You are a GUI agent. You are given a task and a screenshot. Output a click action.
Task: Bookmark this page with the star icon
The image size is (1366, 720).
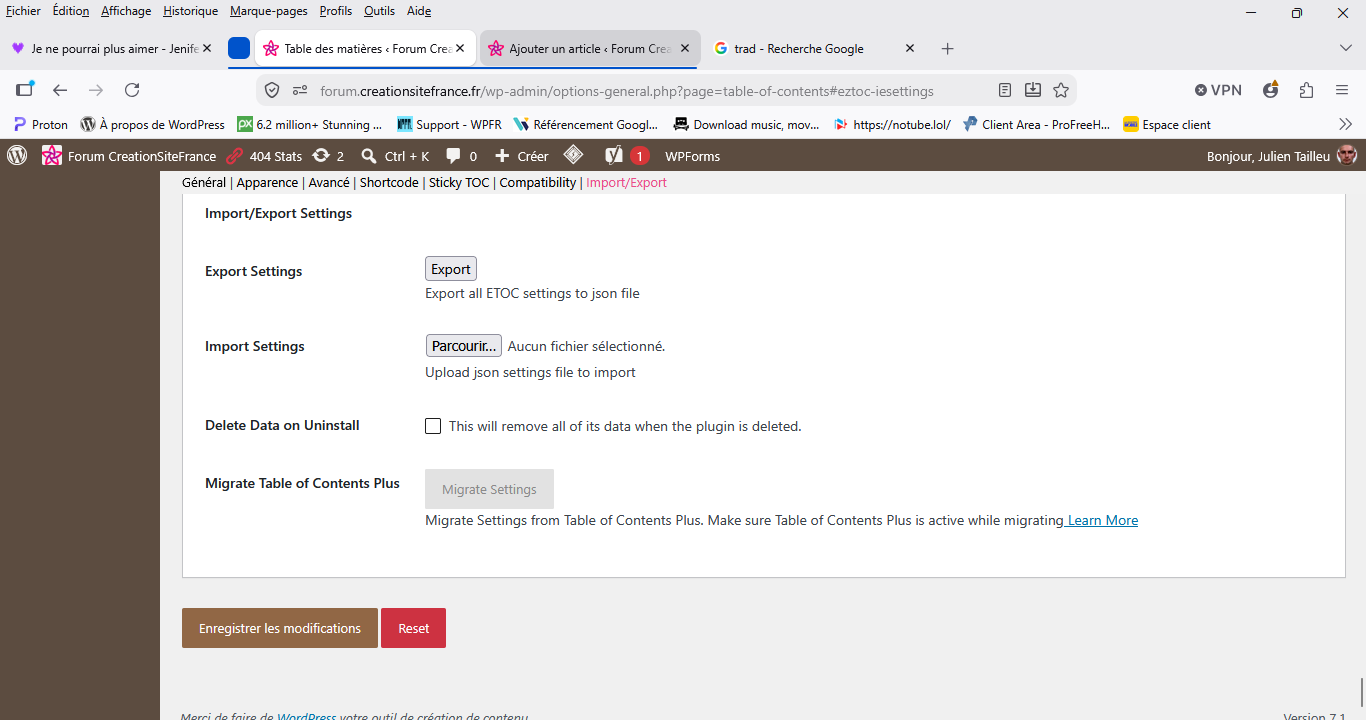tap(1061, 90)
